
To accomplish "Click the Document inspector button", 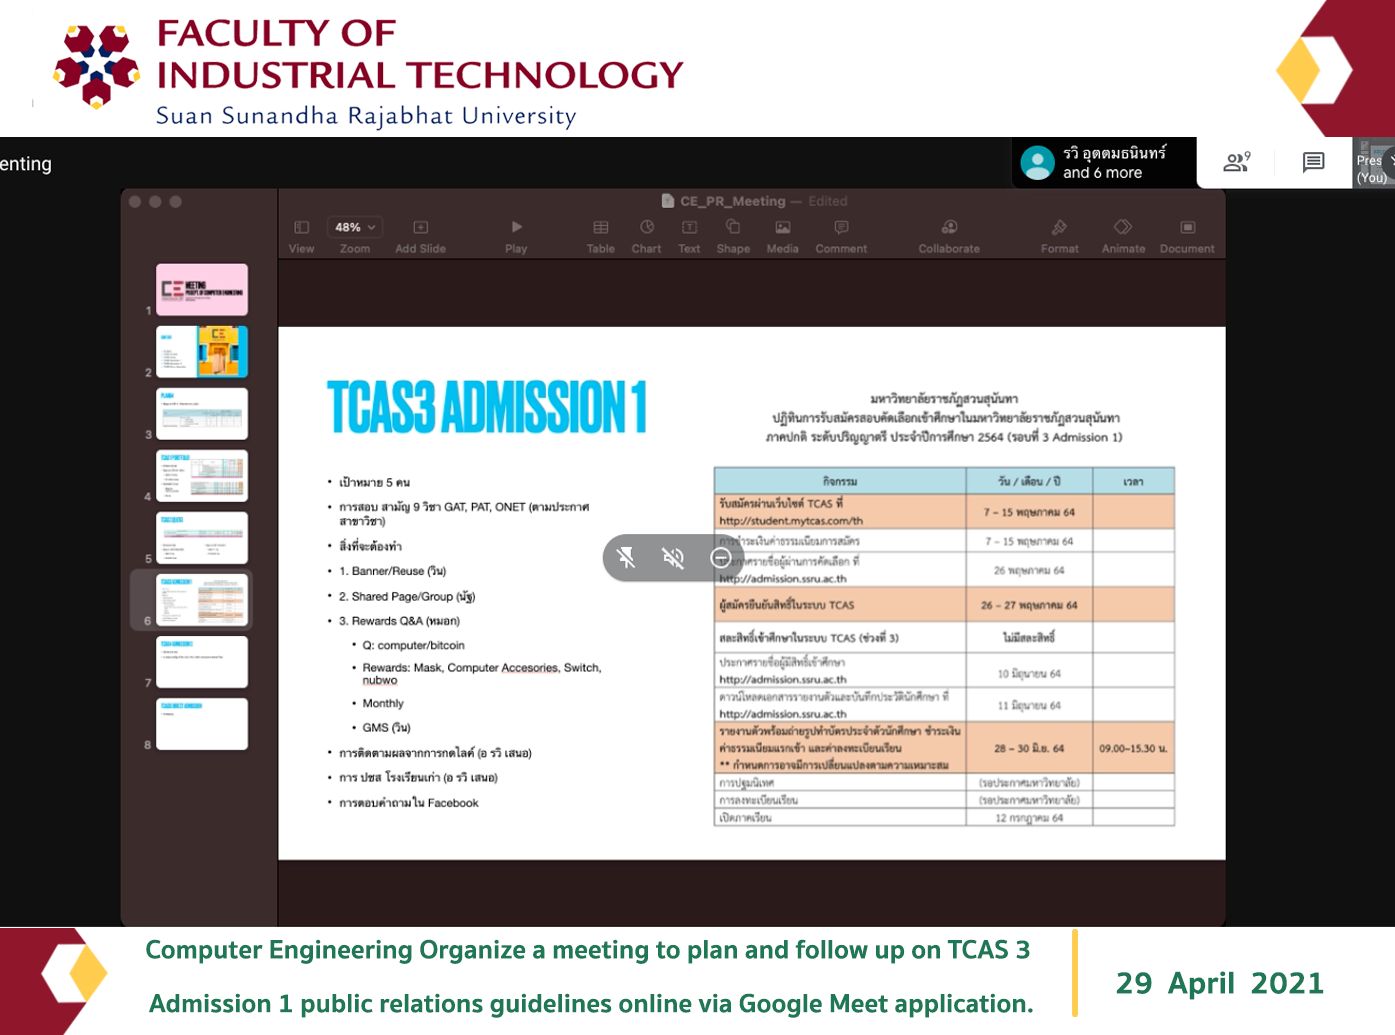I will point(1187,228).
